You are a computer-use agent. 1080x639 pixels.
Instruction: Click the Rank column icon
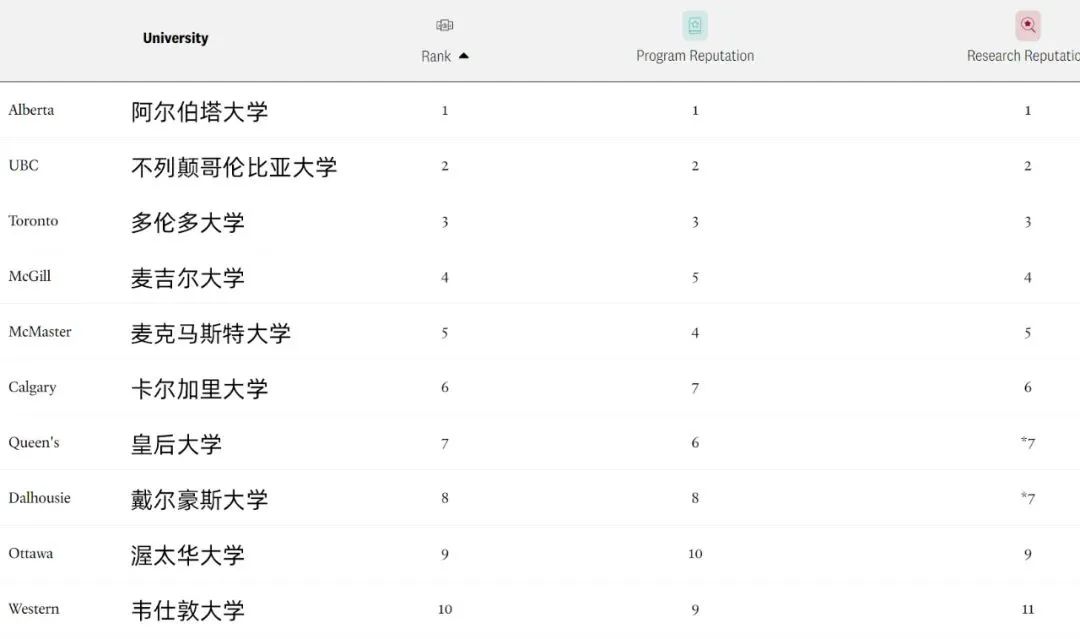tap(445, 25)
